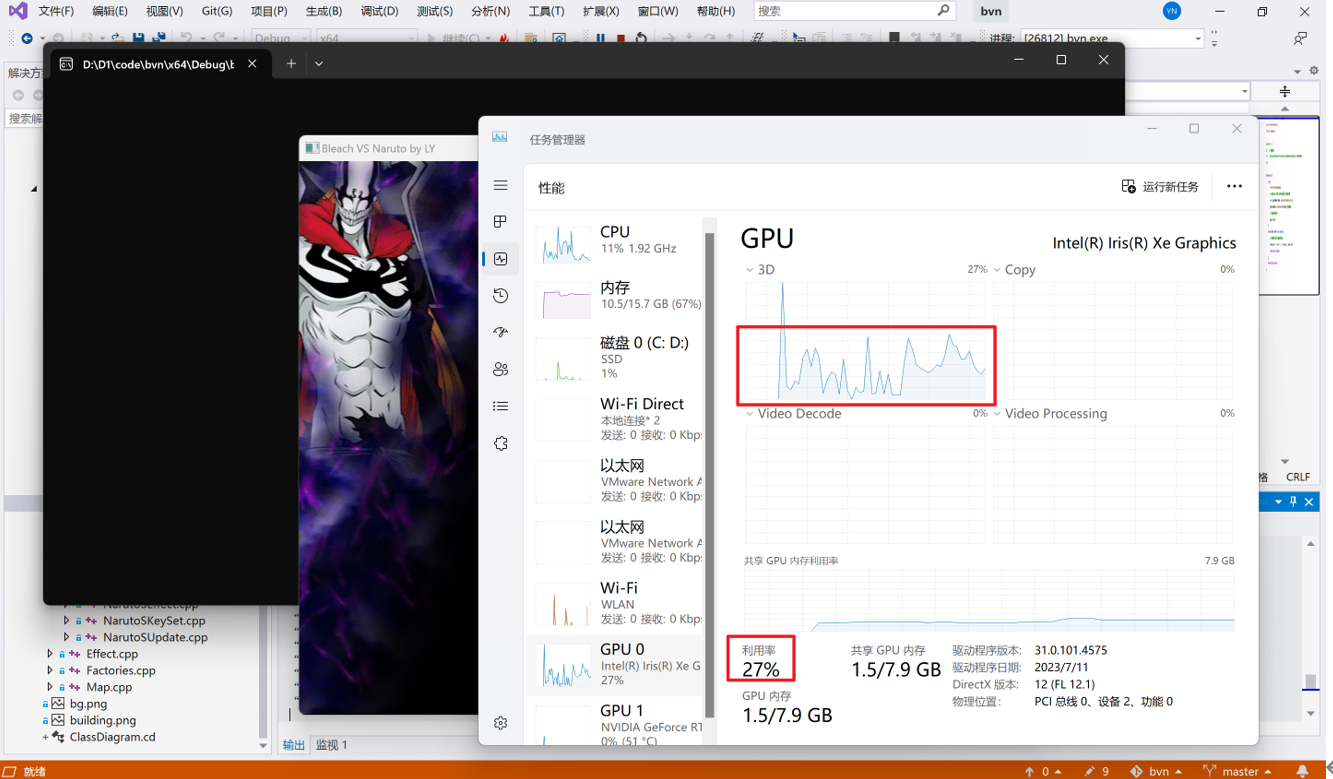This screenshot has width=1333, height=779.
Task: Open new tab in the terminal window
Action: pos(291,63)
